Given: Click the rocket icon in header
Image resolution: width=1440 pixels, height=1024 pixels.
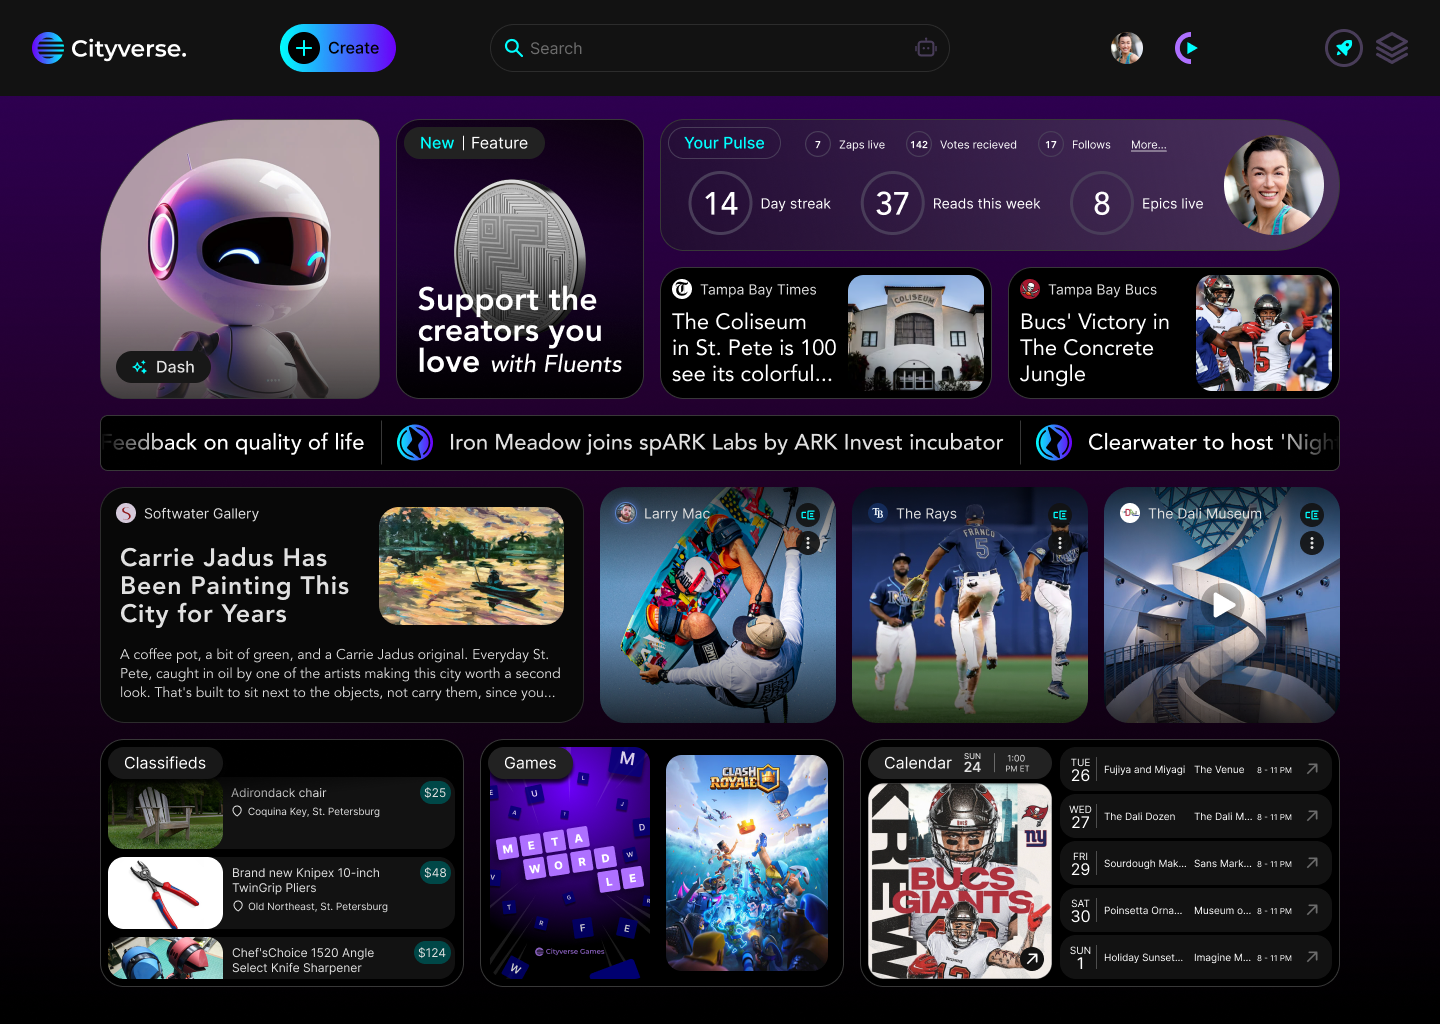Looking at the screenshot, I should [1344, 48].
